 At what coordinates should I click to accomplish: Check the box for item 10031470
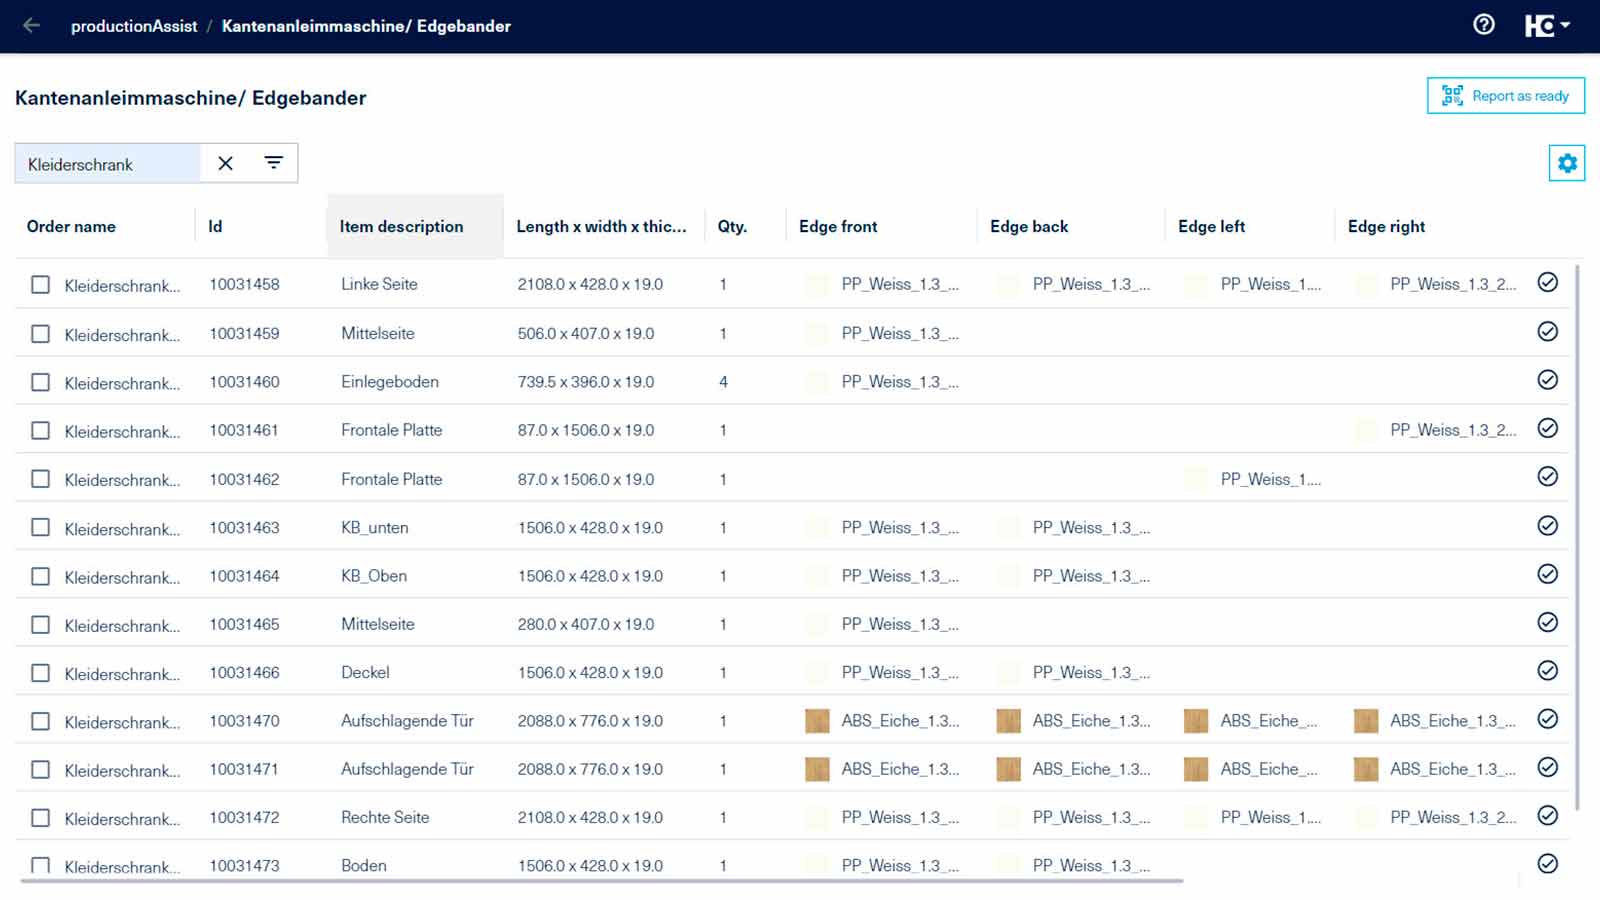(40, 721)
